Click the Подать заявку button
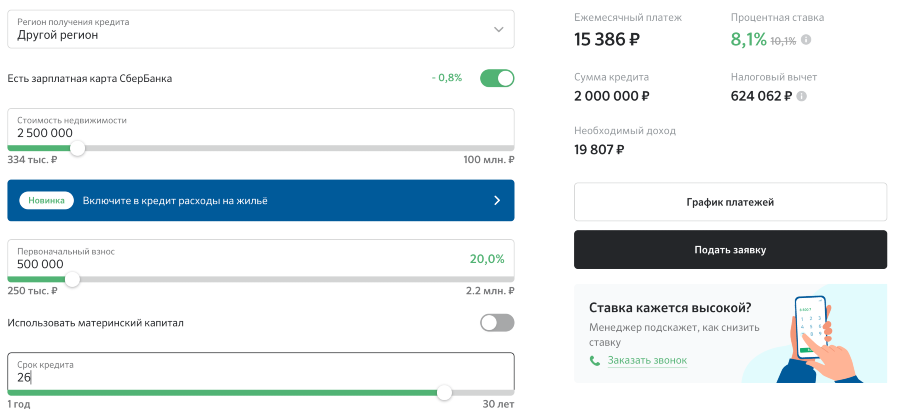The width and height of the screenshot is (900, 418). click(x=730, y=250)
